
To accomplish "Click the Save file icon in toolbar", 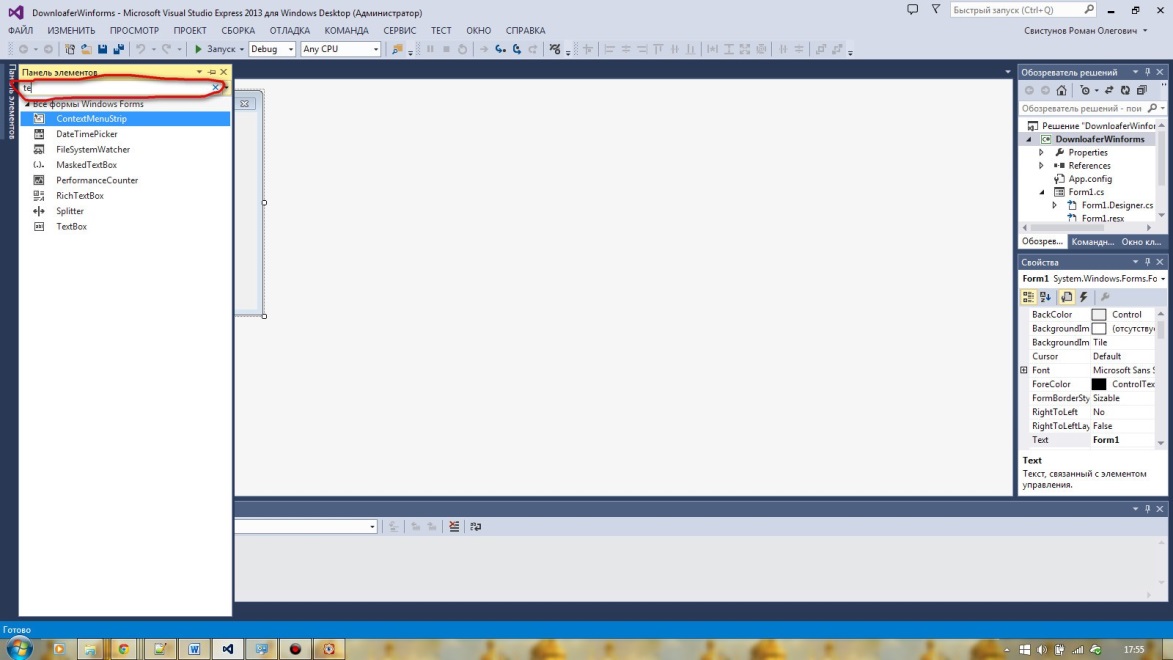I will click(102, 49).
